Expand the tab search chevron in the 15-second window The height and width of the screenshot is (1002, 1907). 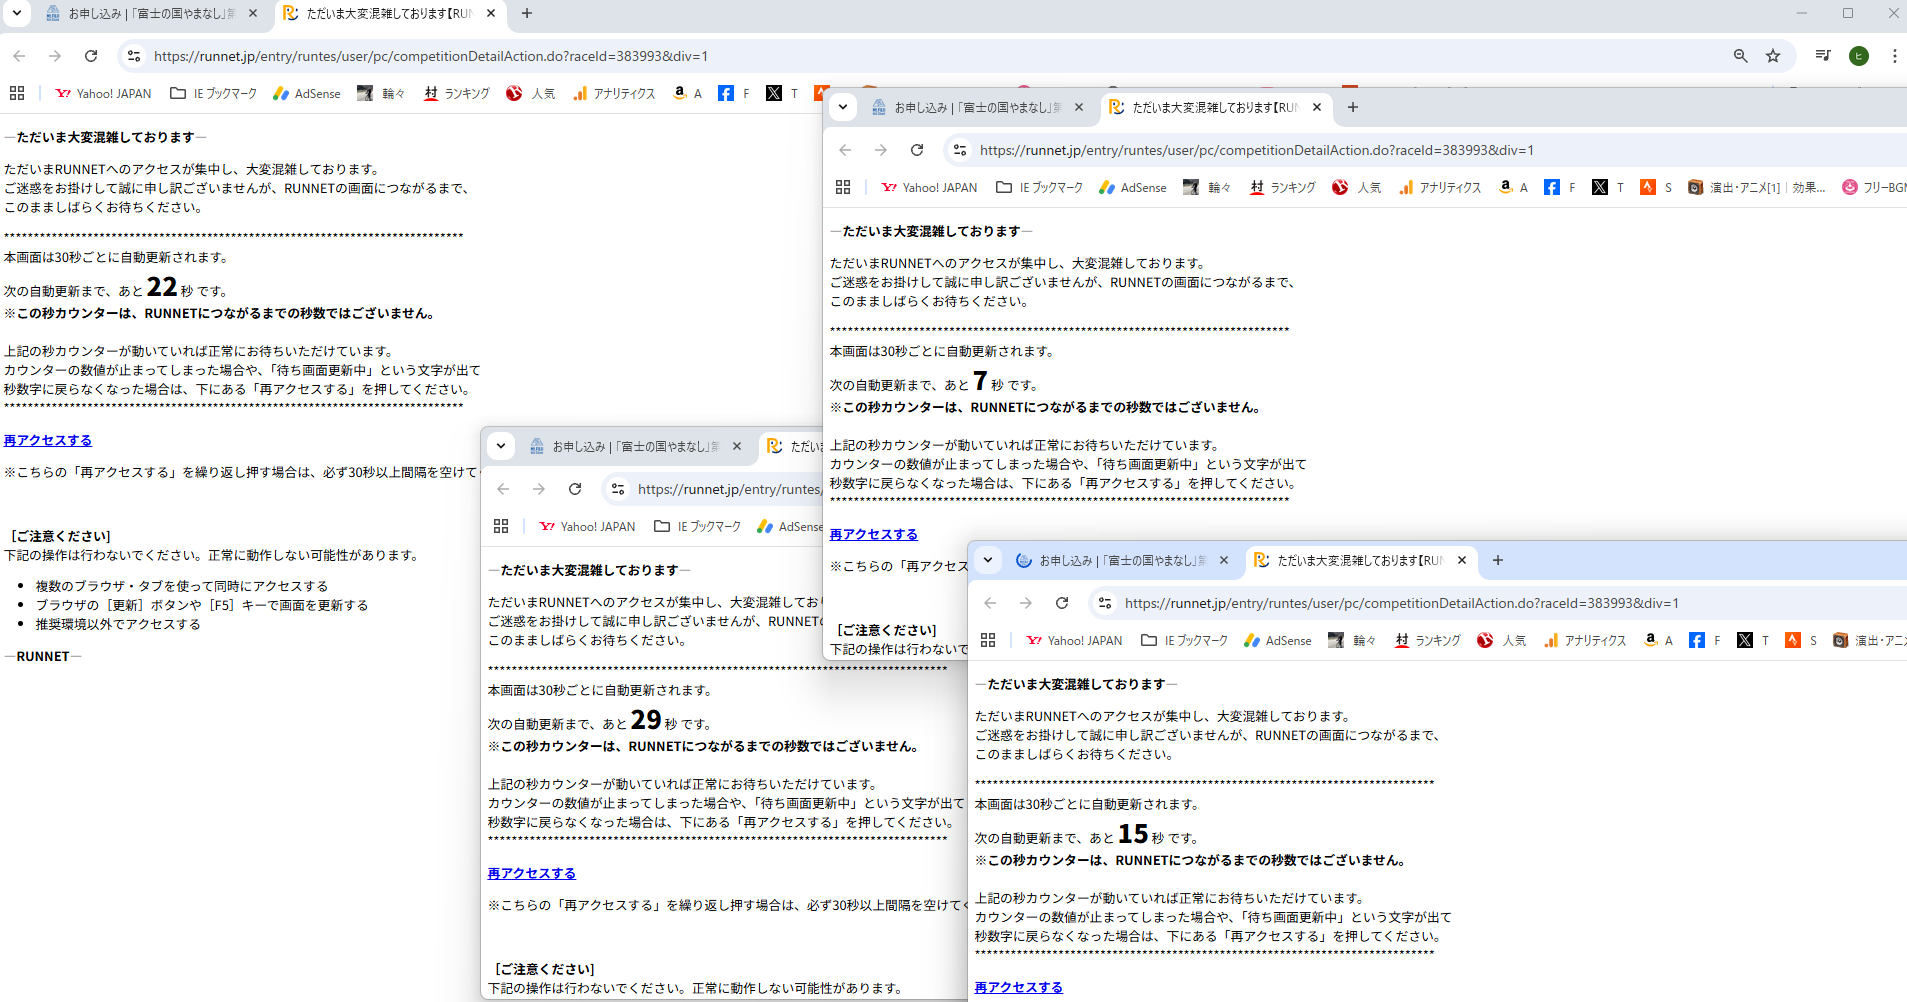tap(988, 560)
